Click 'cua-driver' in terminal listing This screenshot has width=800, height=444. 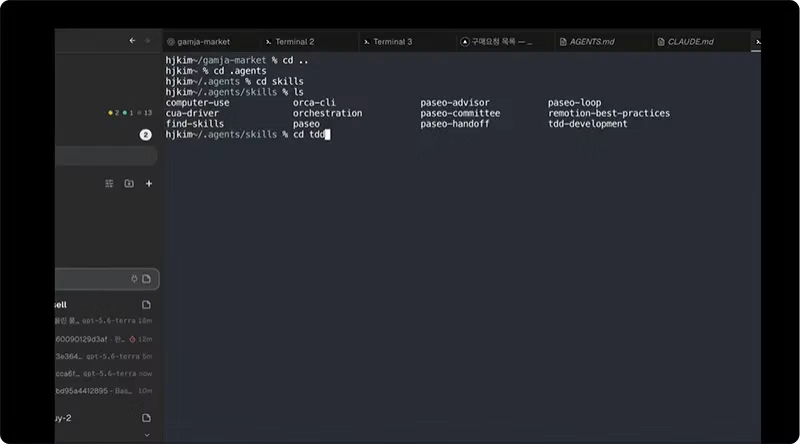(192, 113)
